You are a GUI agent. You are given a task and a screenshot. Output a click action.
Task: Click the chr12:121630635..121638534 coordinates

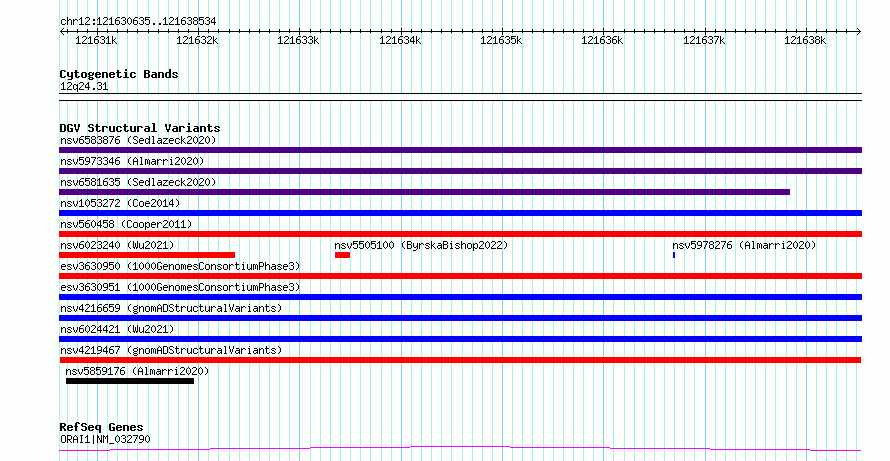138,22
